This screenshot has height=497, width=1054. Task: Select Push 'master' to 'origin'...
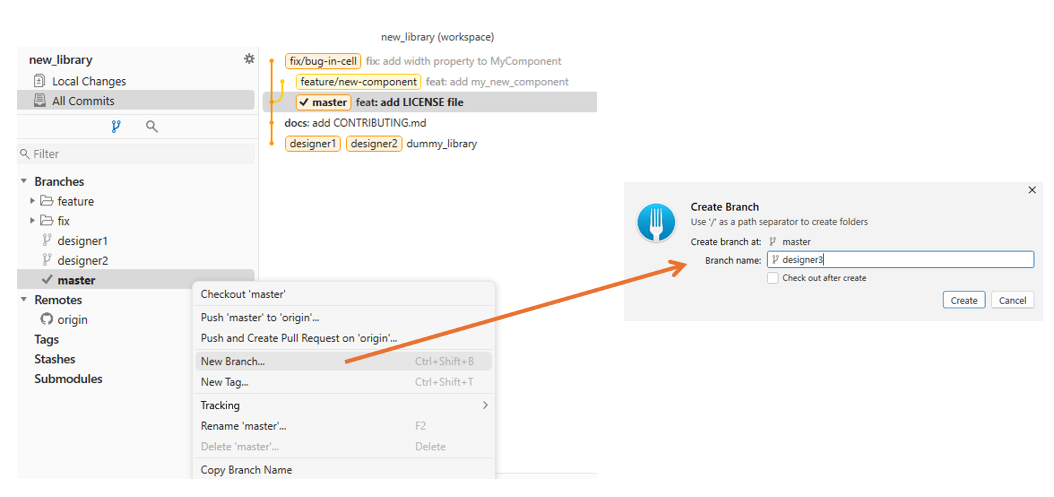click(343, 317)
